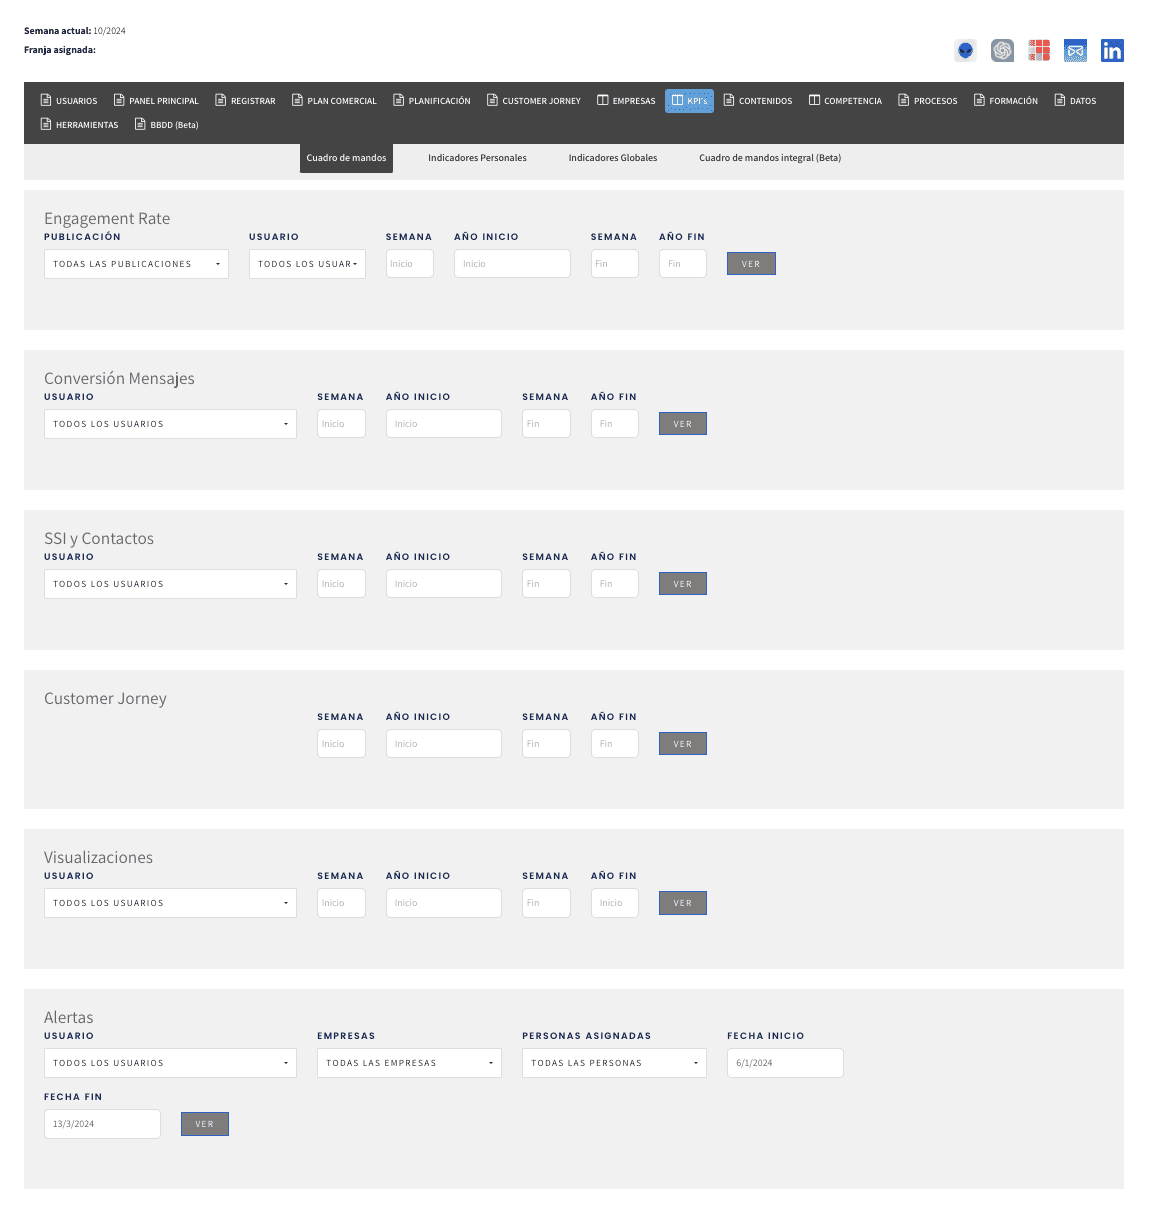This screenshot has width=1164, height=1220.
Task: Open BBDD (Beta) navigation item
Action: (x=167, y=125)
